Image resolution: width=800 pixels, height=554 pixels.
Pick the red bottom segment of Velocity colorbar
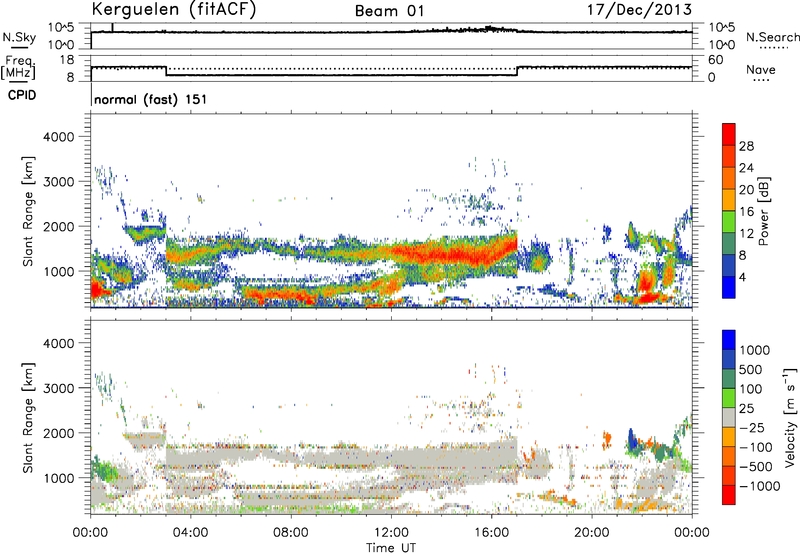click(x=729, y=495)
